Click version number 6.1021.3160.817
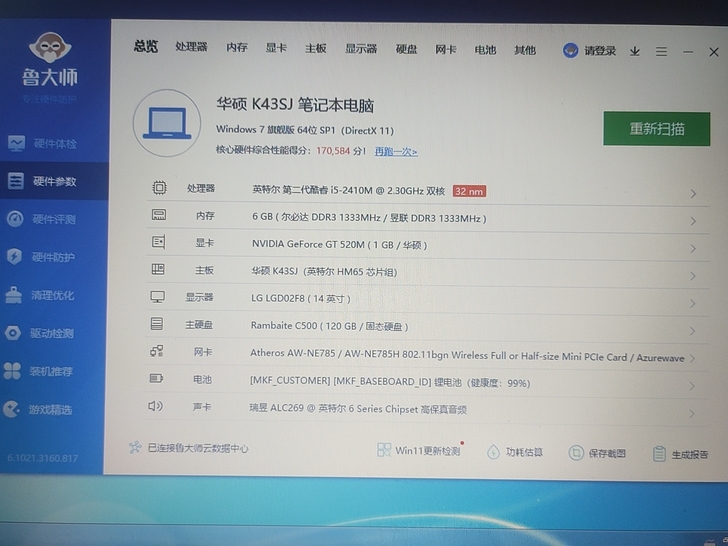Screen dimensions: 728x546 click(43, 458)
